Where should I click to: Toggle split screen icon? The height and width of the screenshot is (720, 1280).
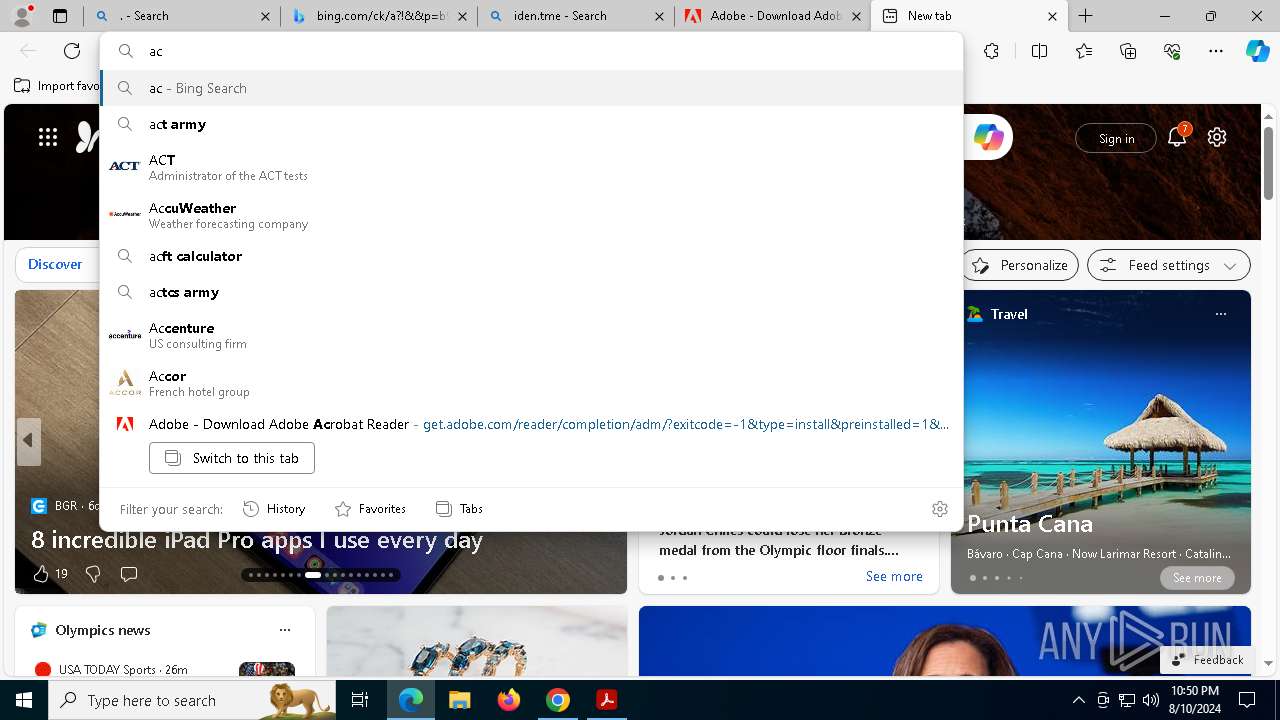click(1039, 51)
